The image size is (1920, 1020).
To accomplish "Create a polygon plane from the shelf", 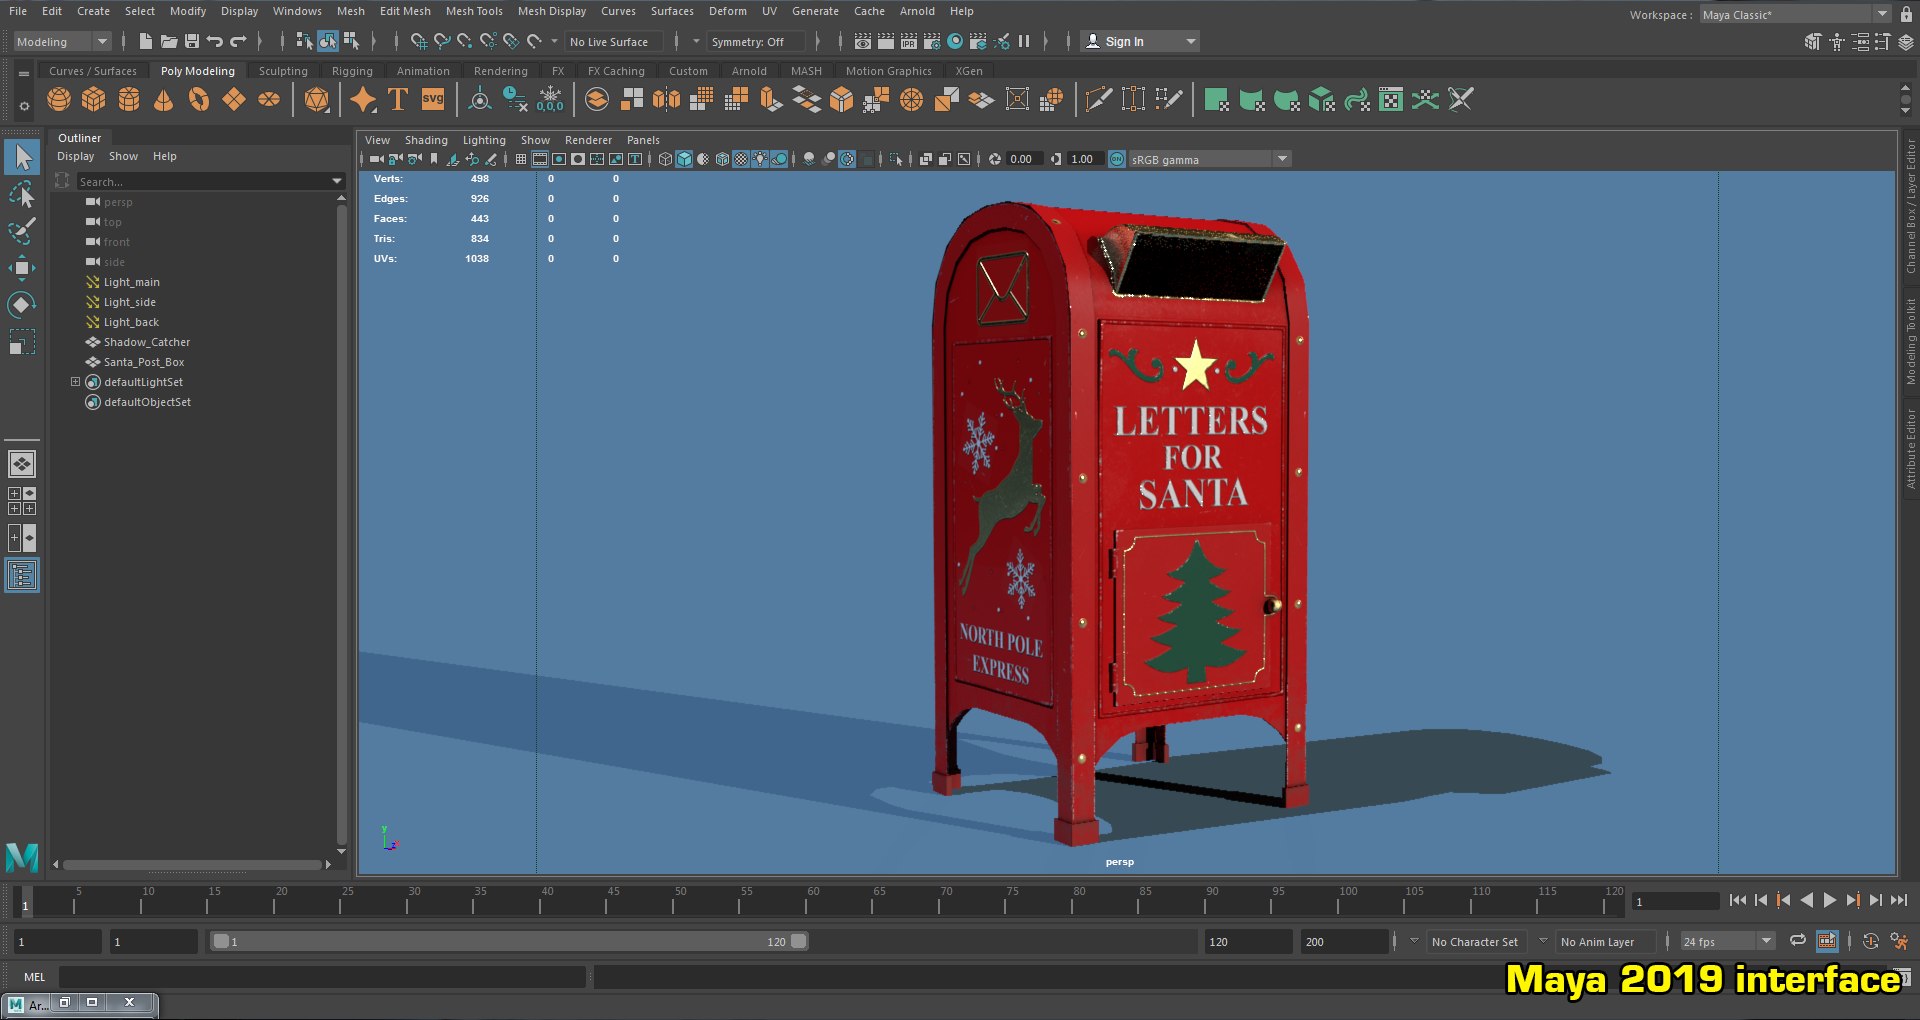I will (x=234, y=99).
